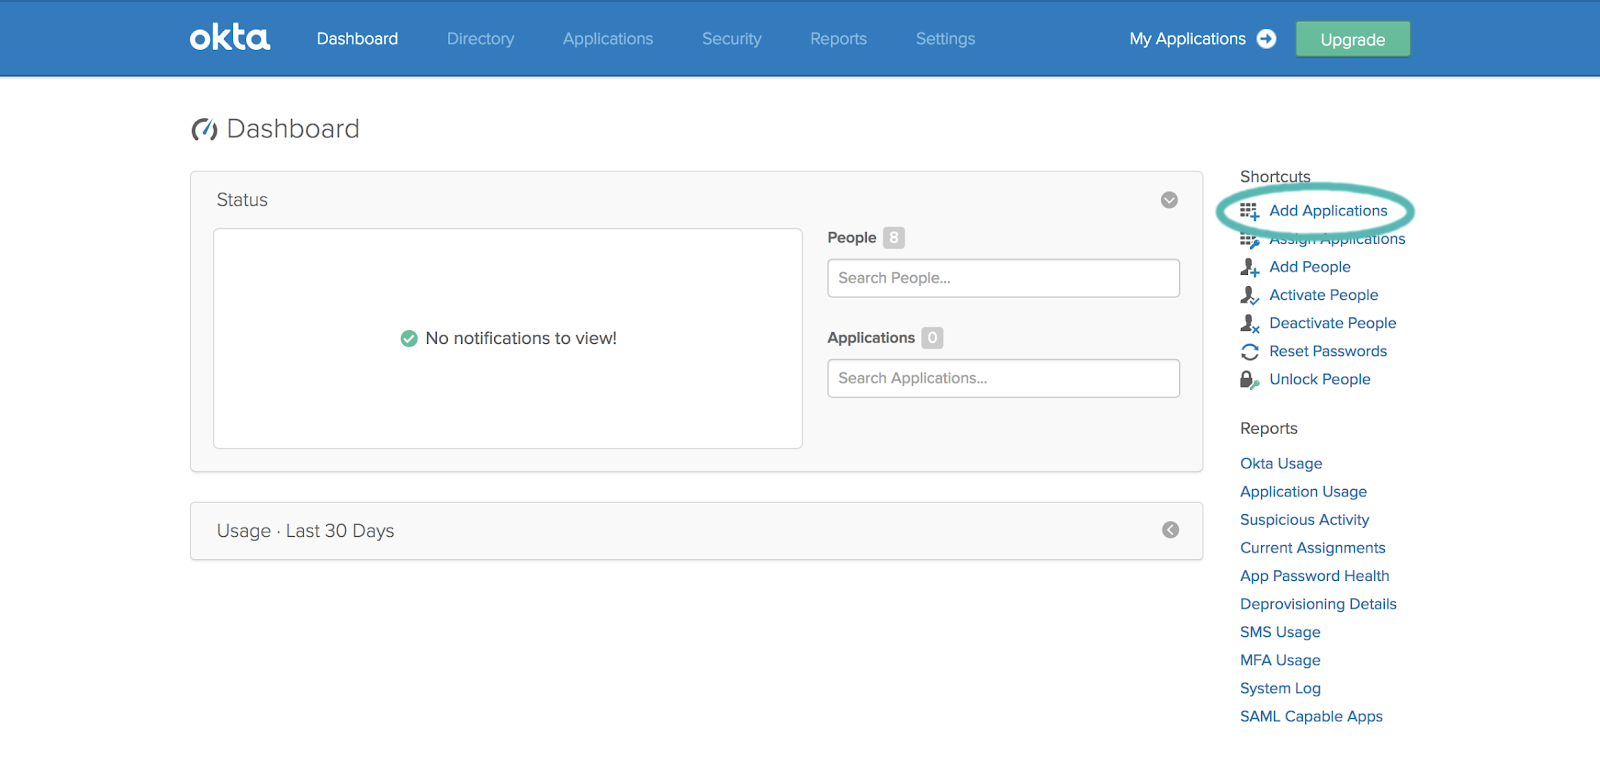Click the "No notifications to view!" text
The height and width of the screenshot is (767, 1600).
(x=521, y=338)
